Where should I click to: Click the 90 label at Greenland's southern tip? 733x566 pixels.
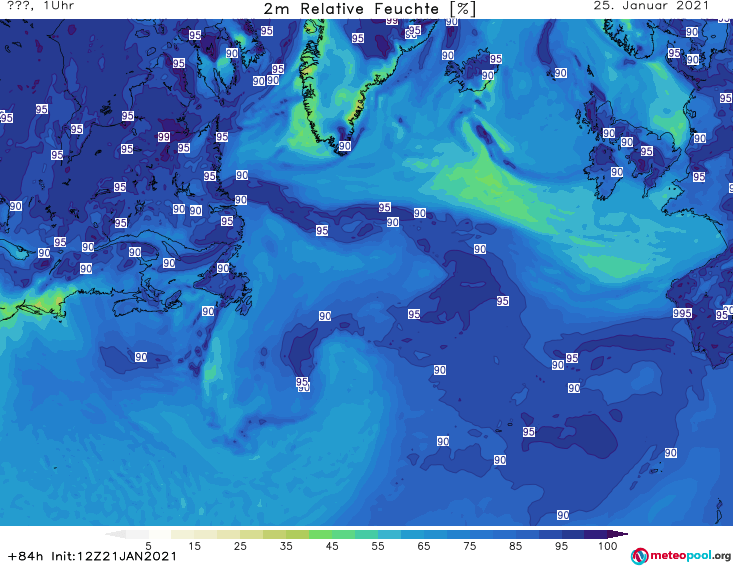(345, 146)
